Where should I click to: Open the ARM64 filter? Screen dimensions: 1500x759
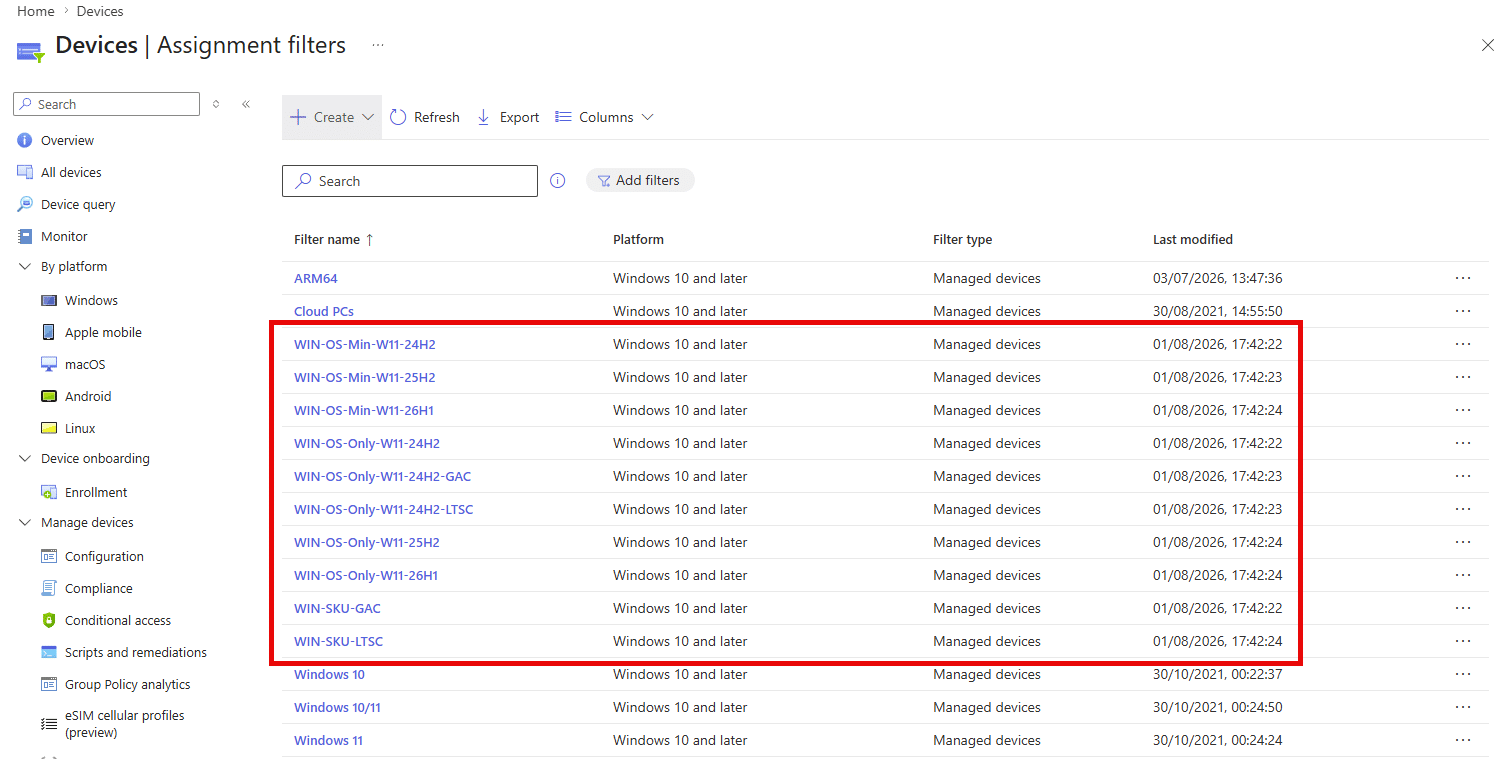(316, 278)
